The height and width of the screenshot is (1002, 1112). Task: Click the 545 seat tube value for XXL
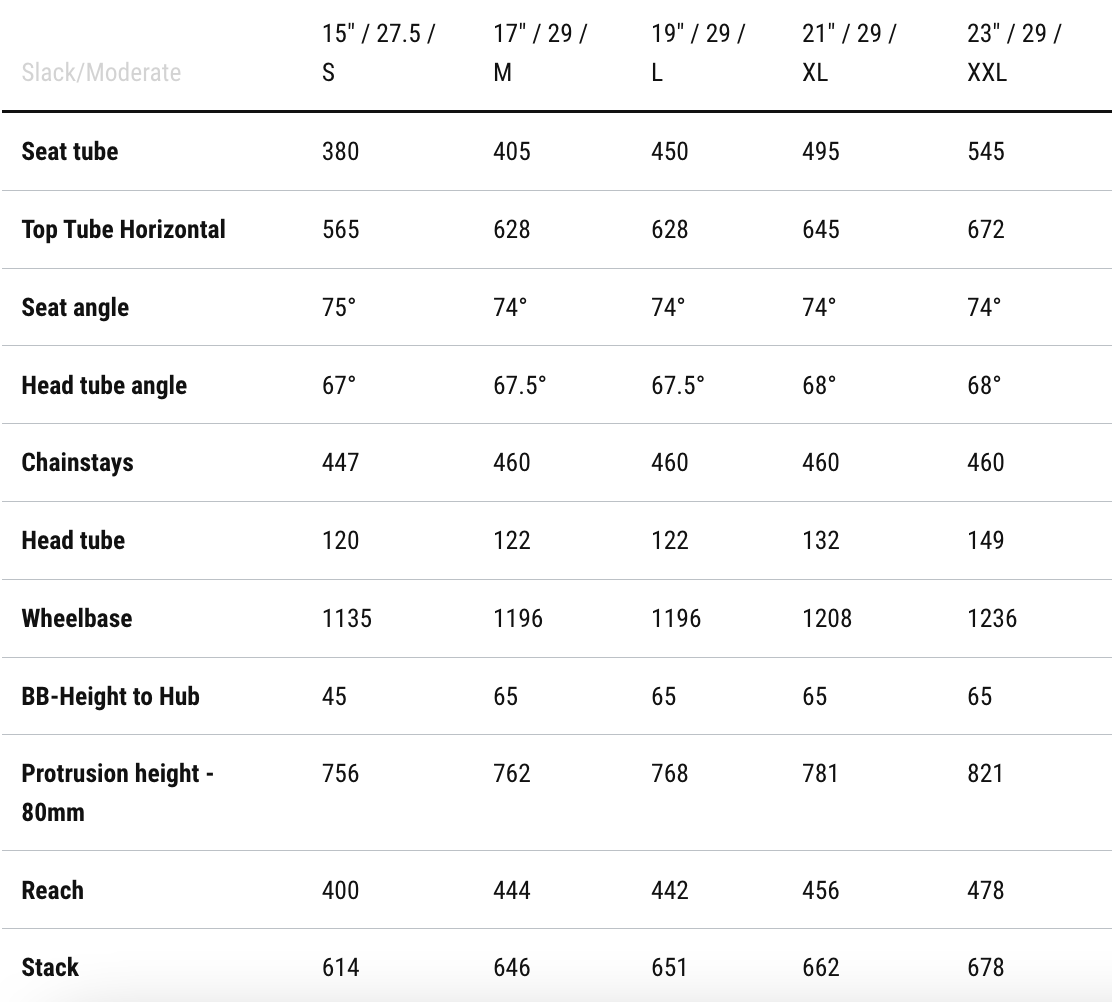tap(986, 151)
